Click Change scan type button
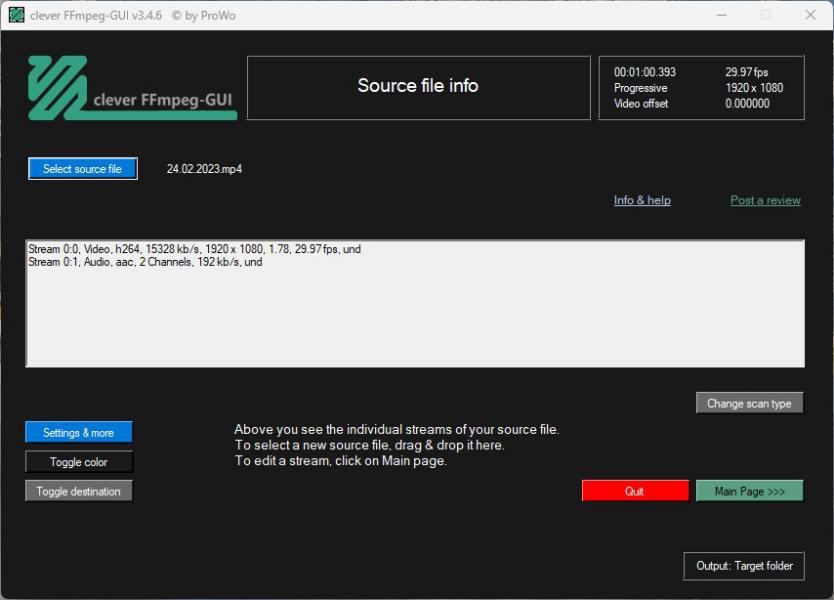This screenshot has width=834, height=600. [x=749, y=403]
